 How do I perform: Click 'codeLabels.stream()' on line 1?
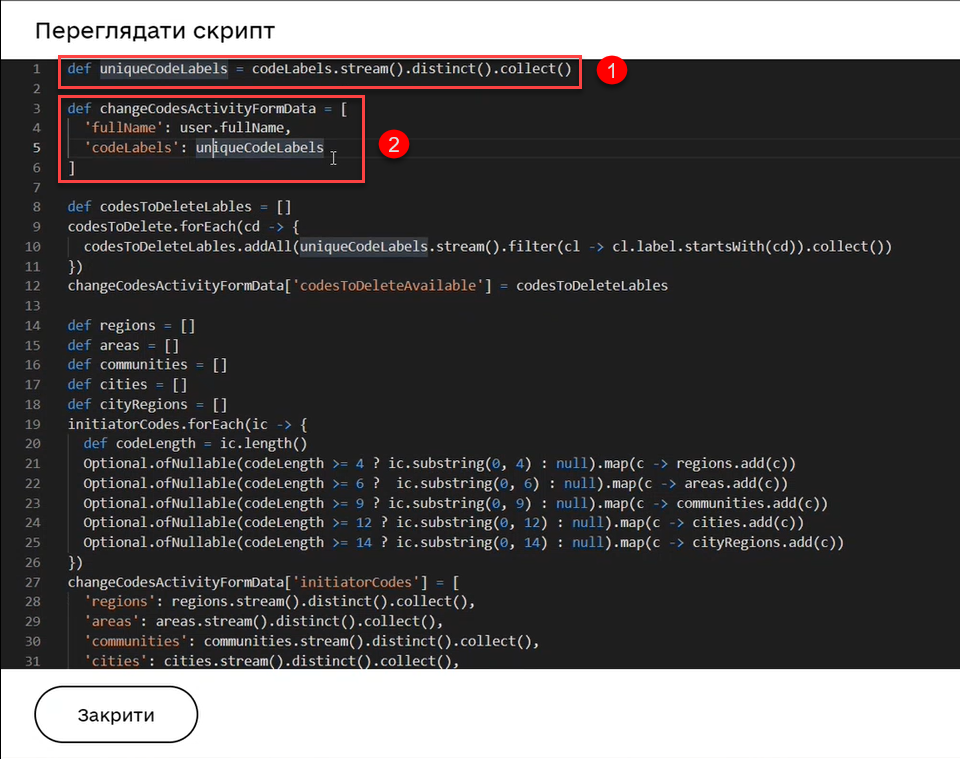[328, 69]
